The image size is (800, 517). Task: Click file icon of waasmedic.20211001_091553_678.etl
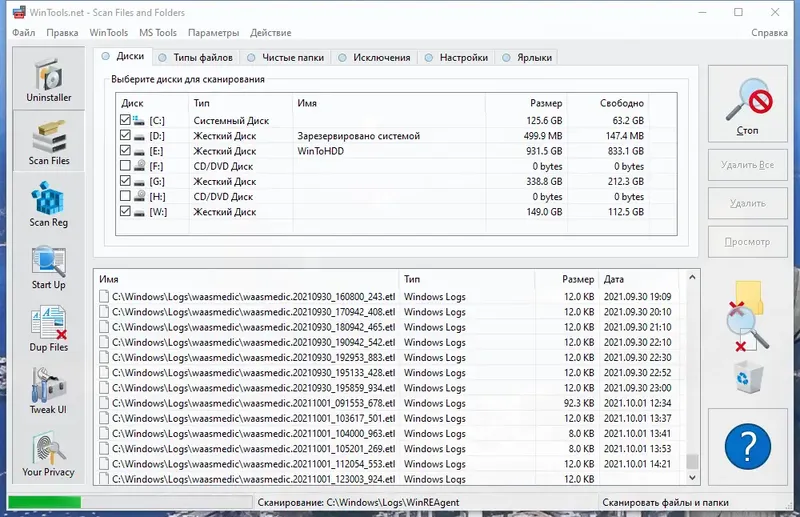(104, 403)
